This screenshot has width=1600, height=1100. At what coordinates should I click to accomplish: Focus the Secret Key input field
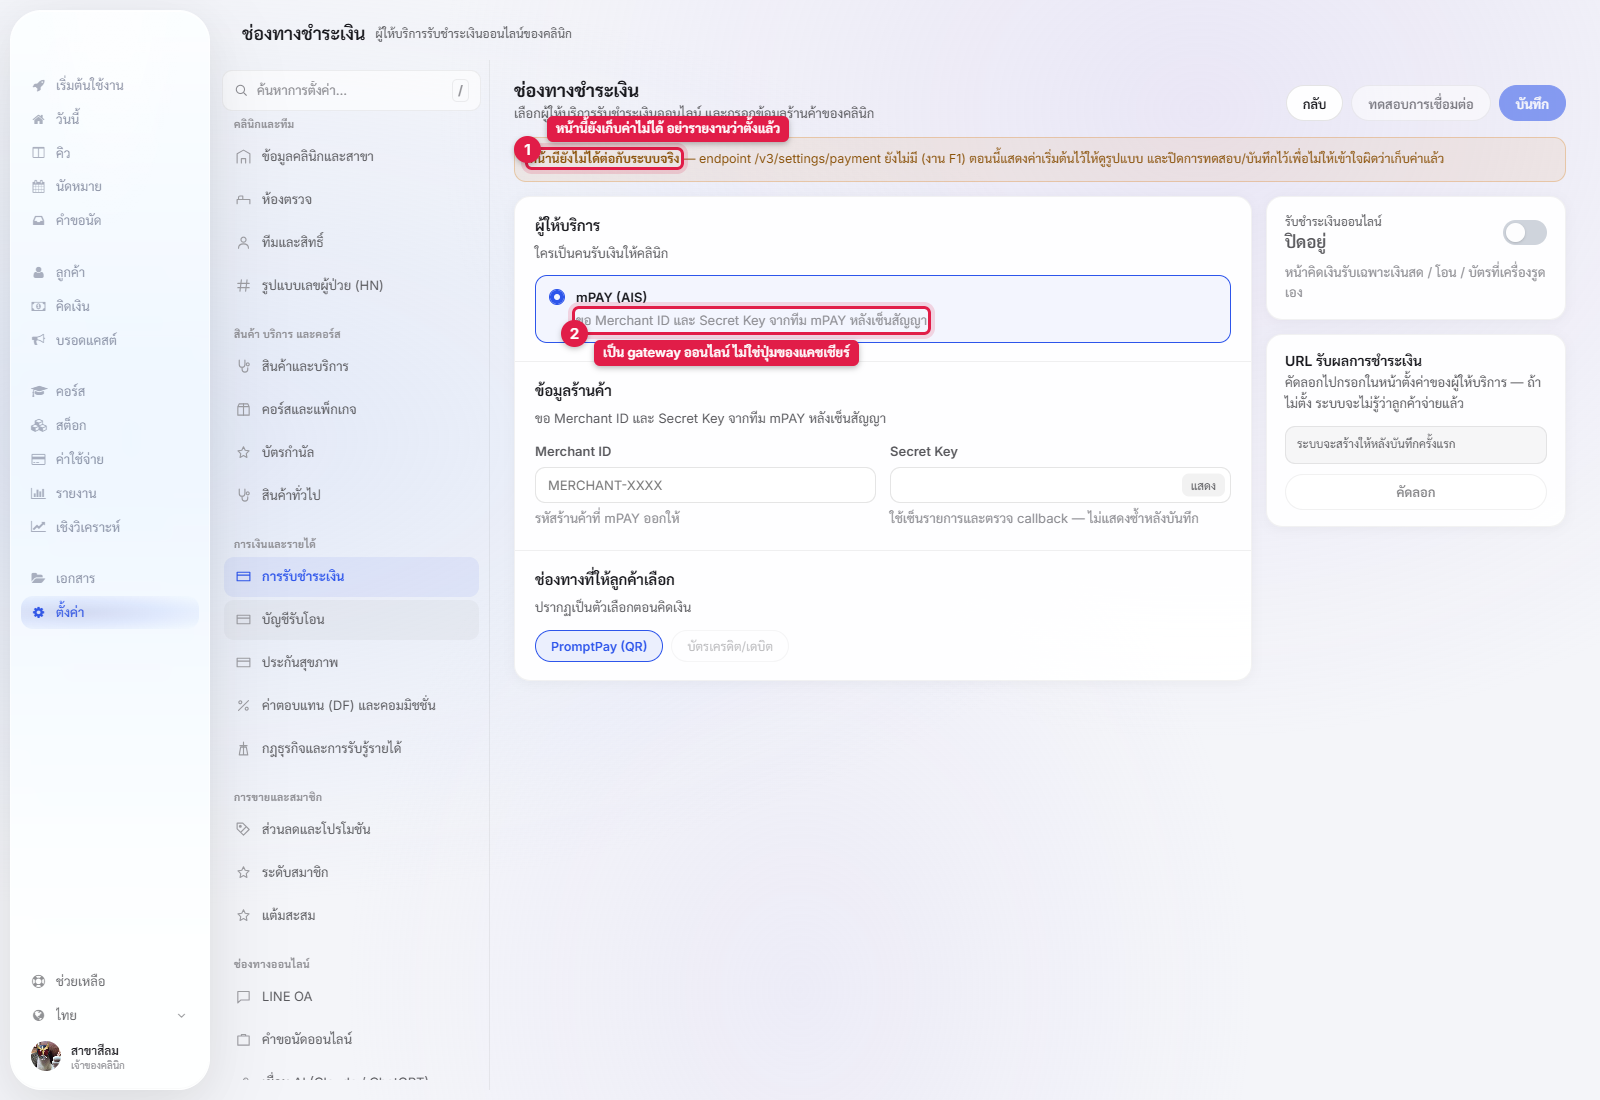coord(1060,485)
